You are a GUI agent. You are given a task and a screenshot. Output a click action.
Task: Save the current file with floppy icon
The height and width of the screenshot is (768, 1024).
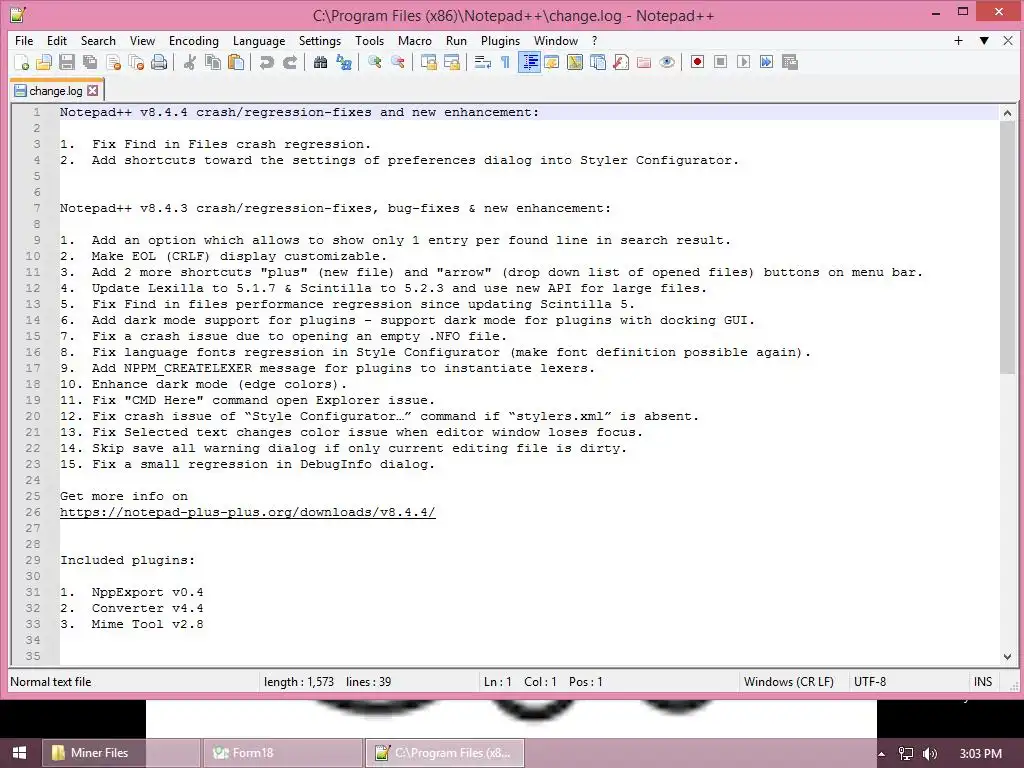pos(67,62)
